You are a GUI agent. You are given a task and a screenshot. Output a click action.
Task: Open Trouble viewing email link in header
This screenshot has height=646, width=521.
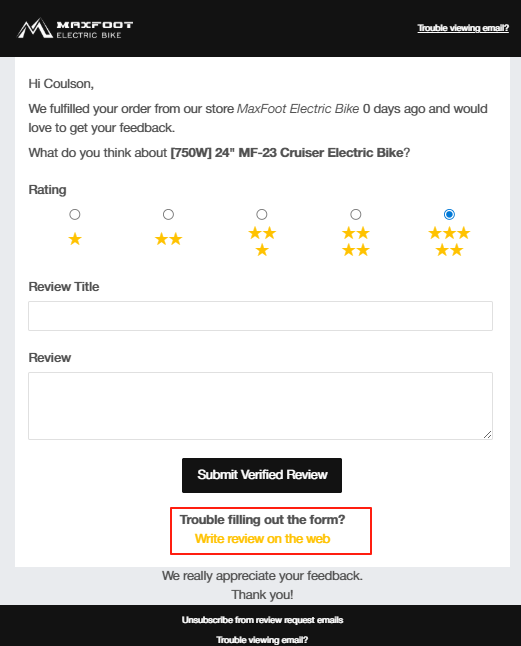(x=463, y=28)
